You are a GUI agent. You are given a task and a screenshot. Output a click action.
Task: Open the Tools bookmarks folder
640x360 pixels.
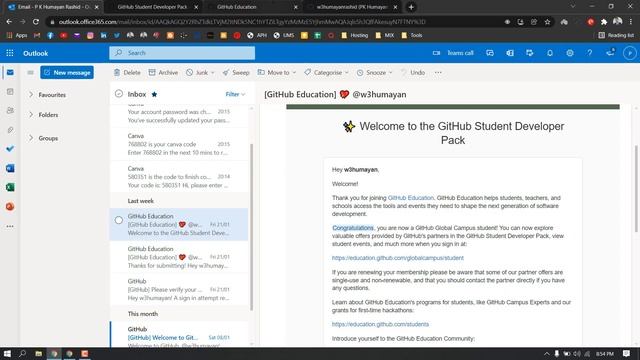click(411, 36)
